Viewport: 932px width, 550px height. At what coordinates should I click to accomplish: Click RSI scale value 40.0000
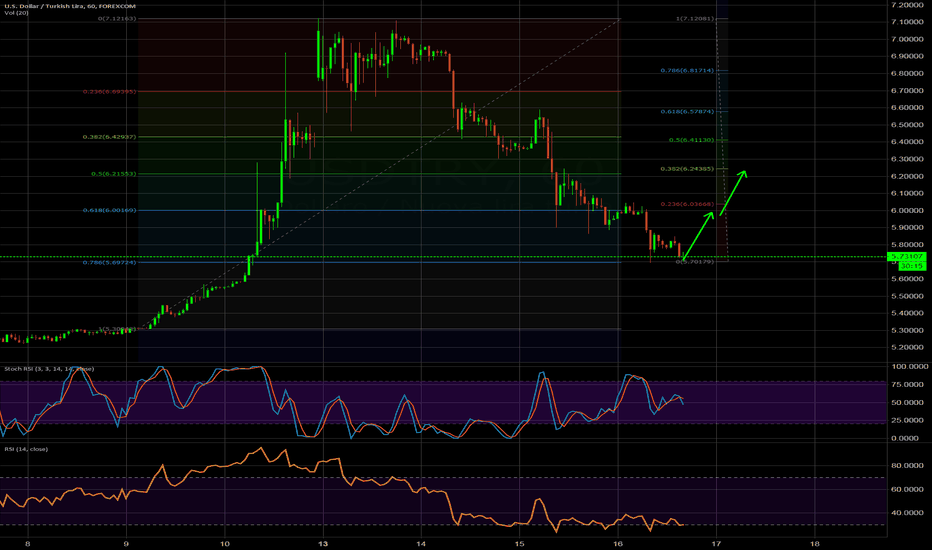point(909,513)
